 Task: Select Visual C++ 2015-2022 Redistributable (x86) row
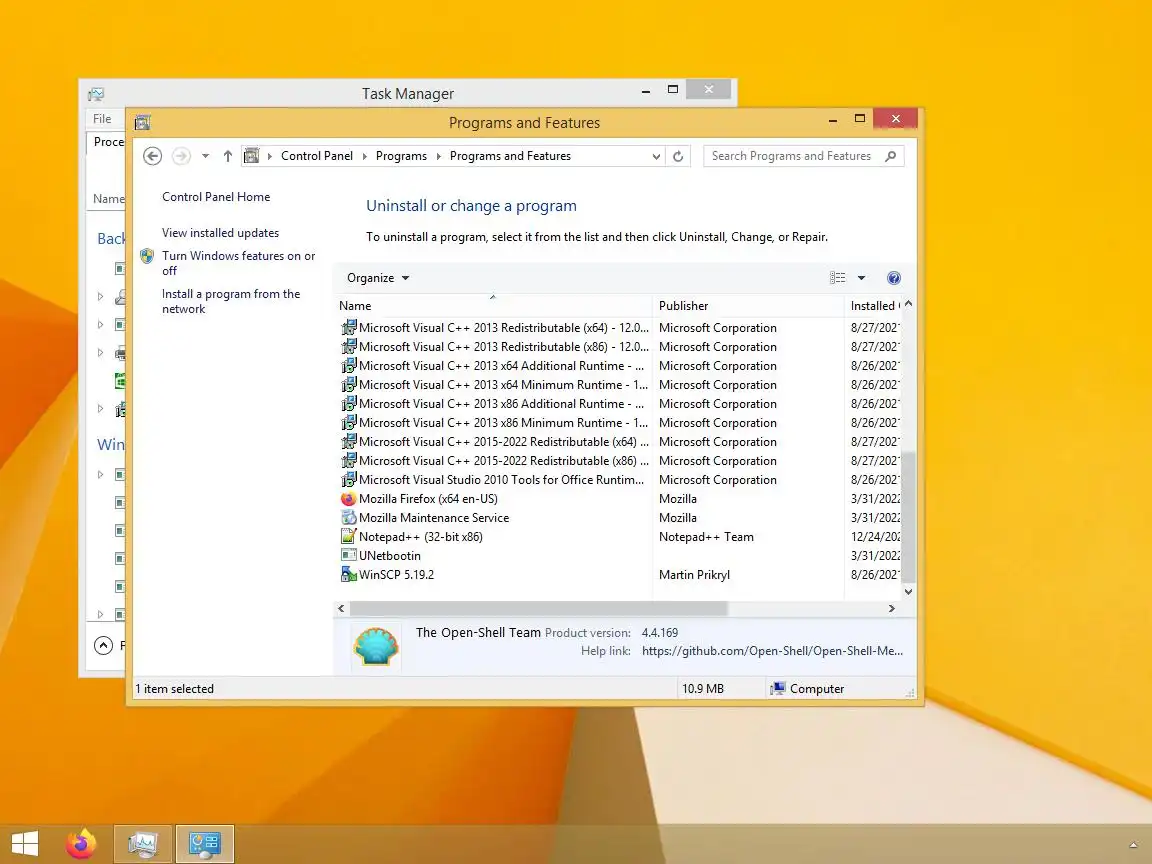coord(619,461)
